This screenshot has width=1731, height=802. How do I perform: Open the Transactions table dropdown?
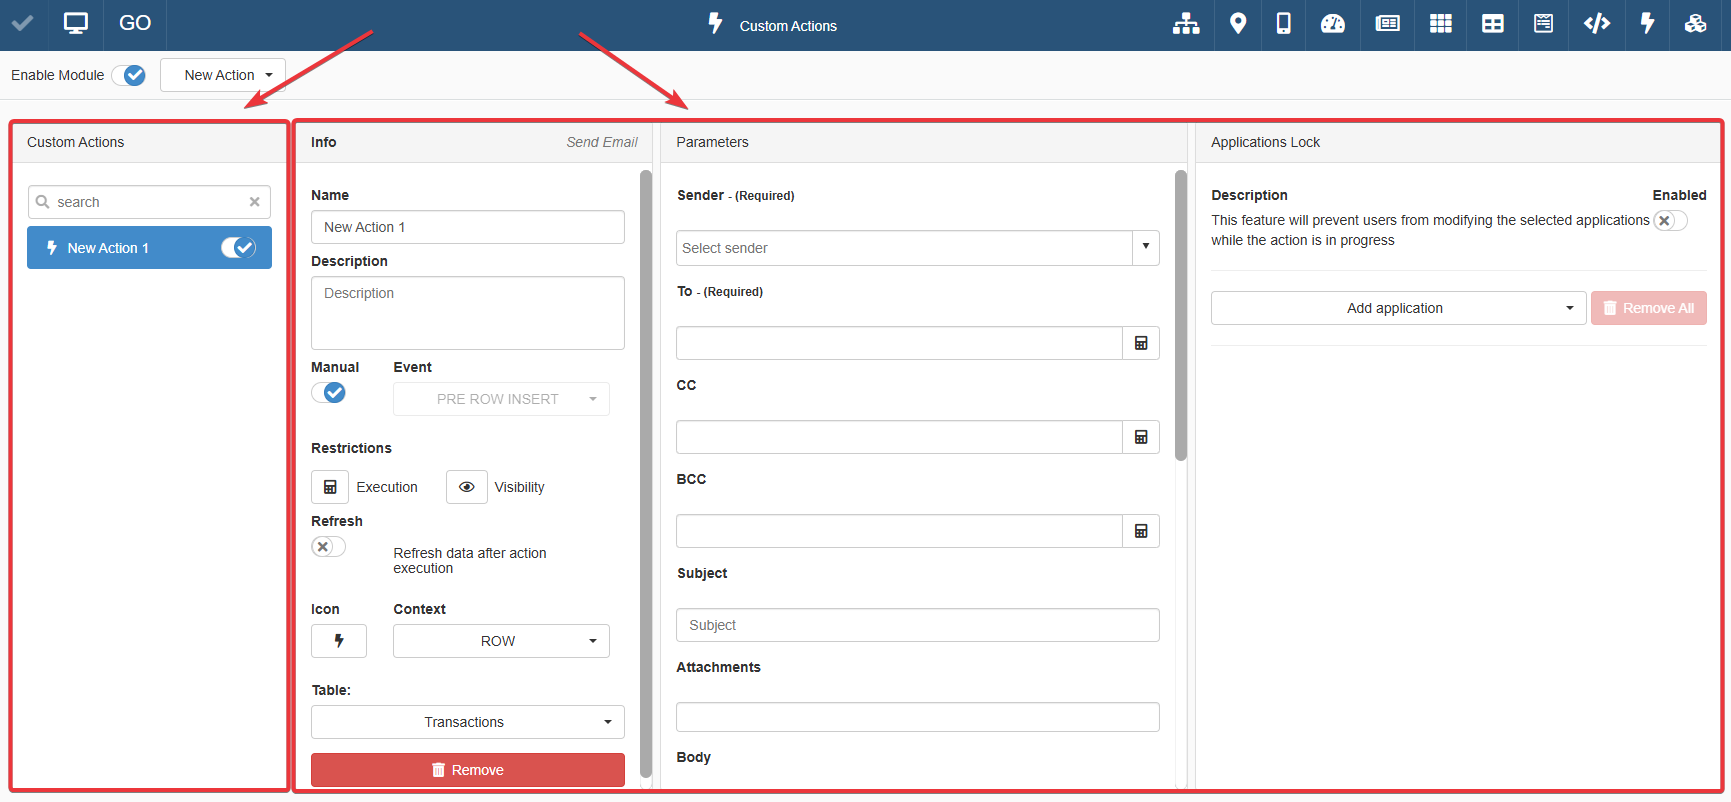(x=468, y=722)
